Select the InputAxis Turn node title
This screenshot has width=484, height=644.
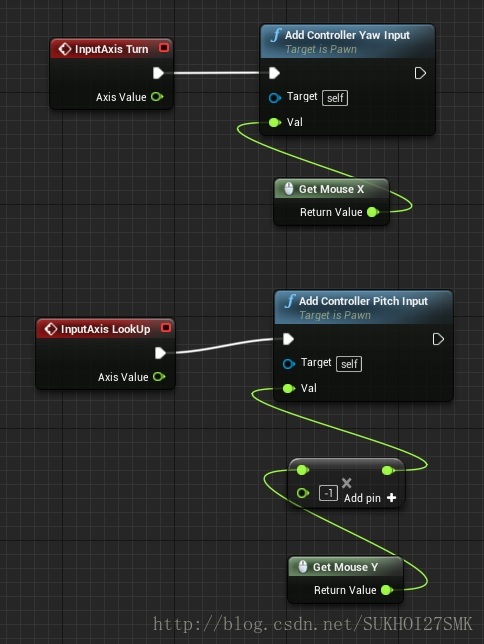pyautogui.click(x=111, y=49)
